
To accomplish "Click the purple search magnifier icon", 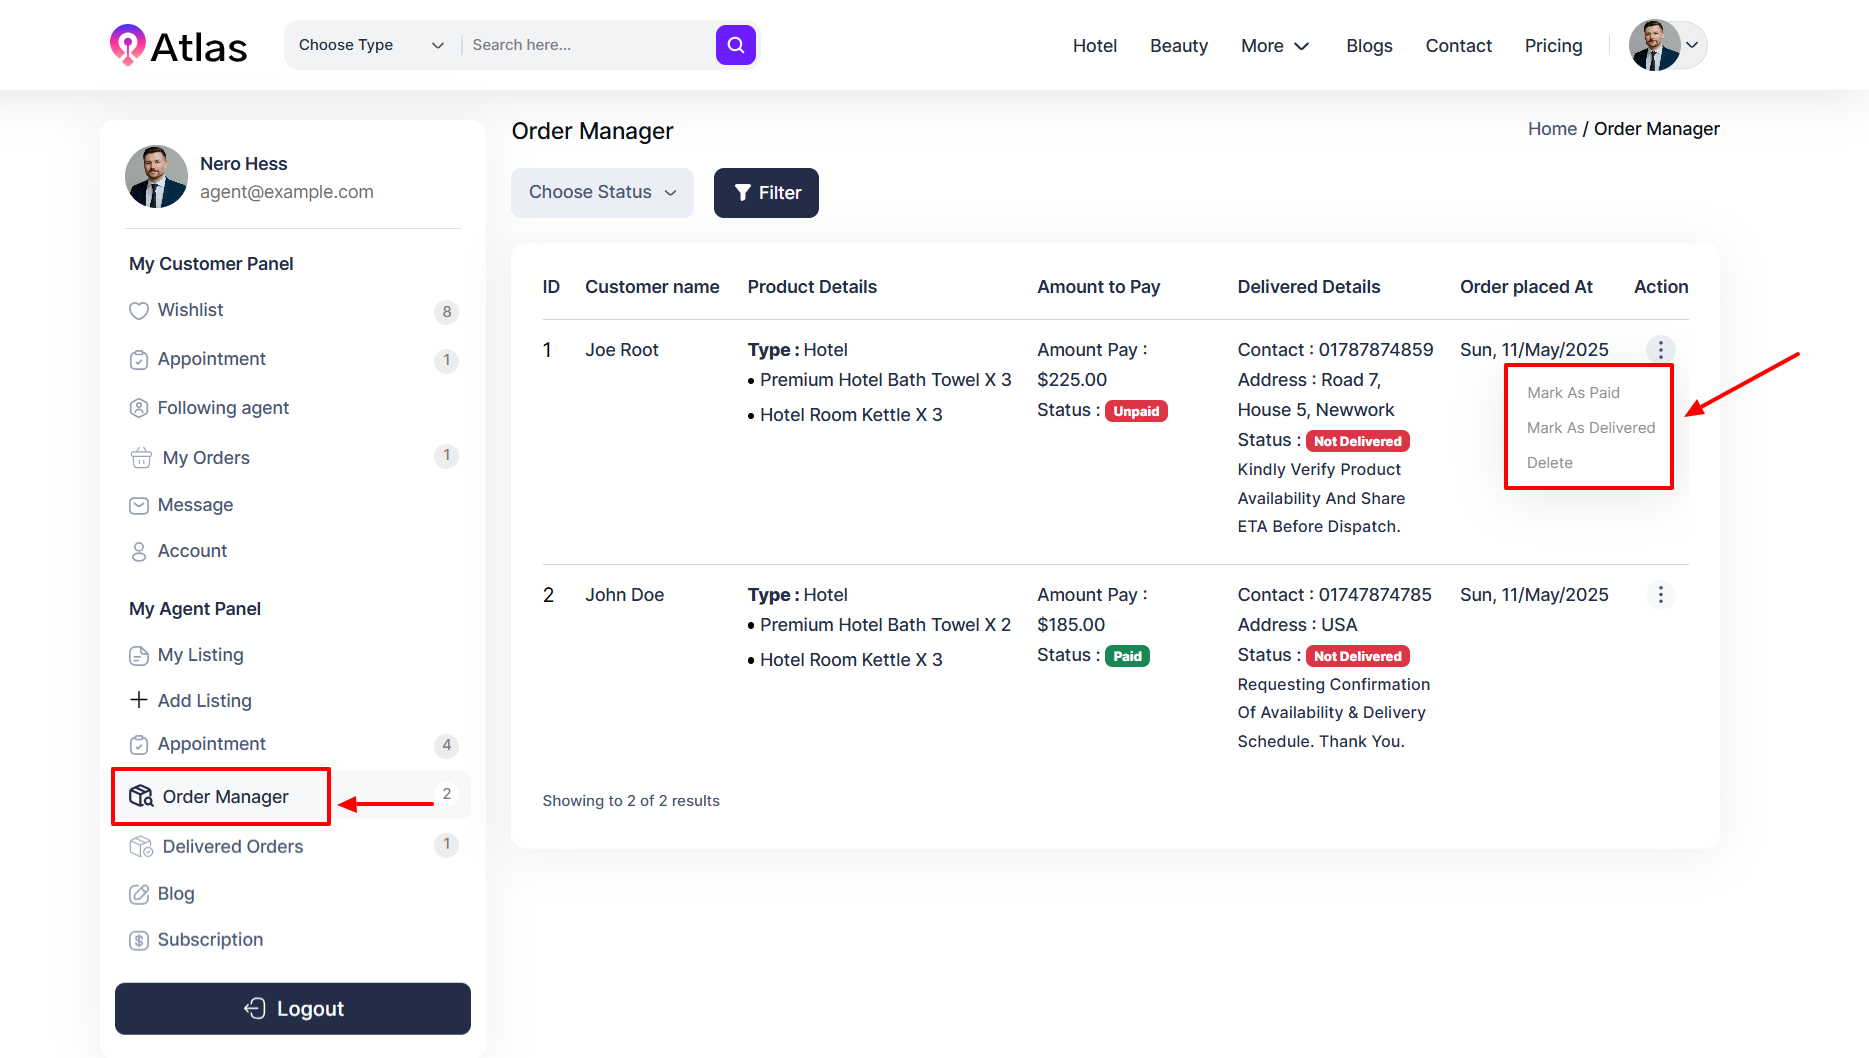I will [x=735, y=45].
